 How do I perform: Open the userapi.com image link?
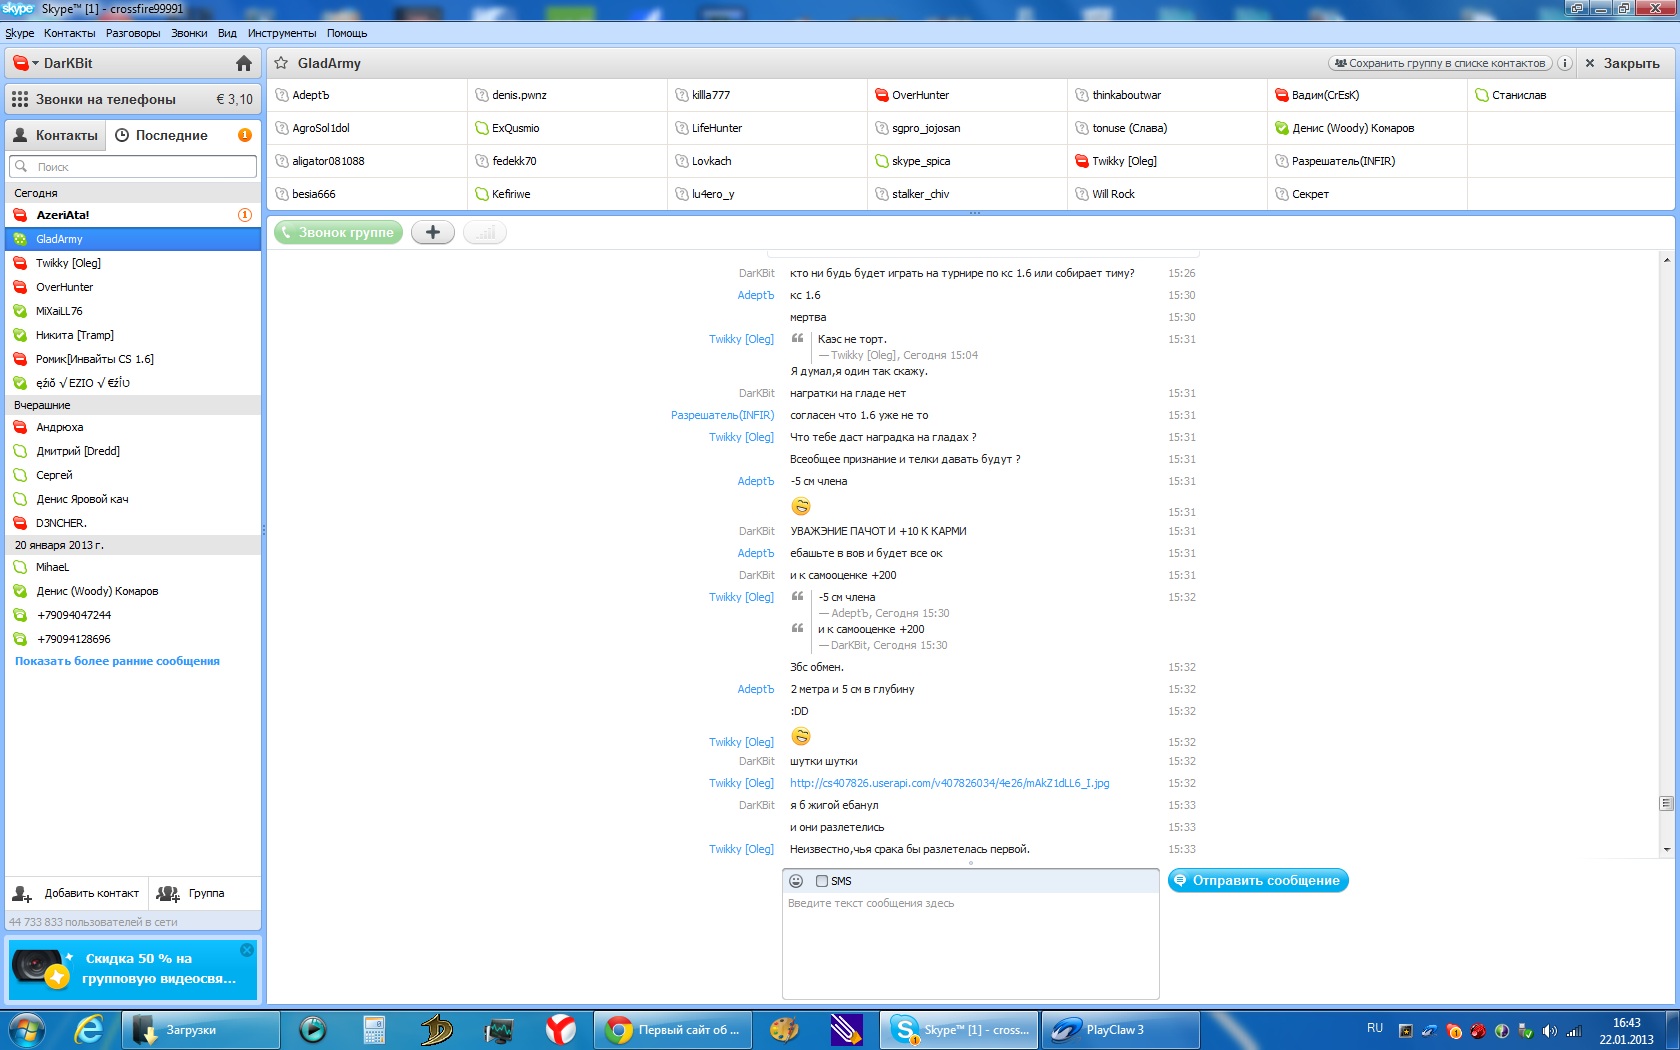(949, 783)
